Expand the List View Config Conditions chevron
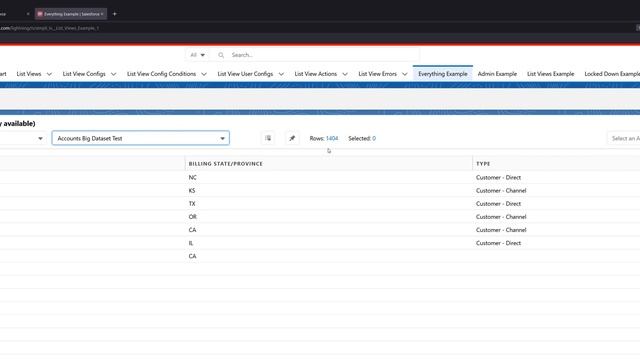The width and height of the screenshot is (640, 360). click(204, 74)
